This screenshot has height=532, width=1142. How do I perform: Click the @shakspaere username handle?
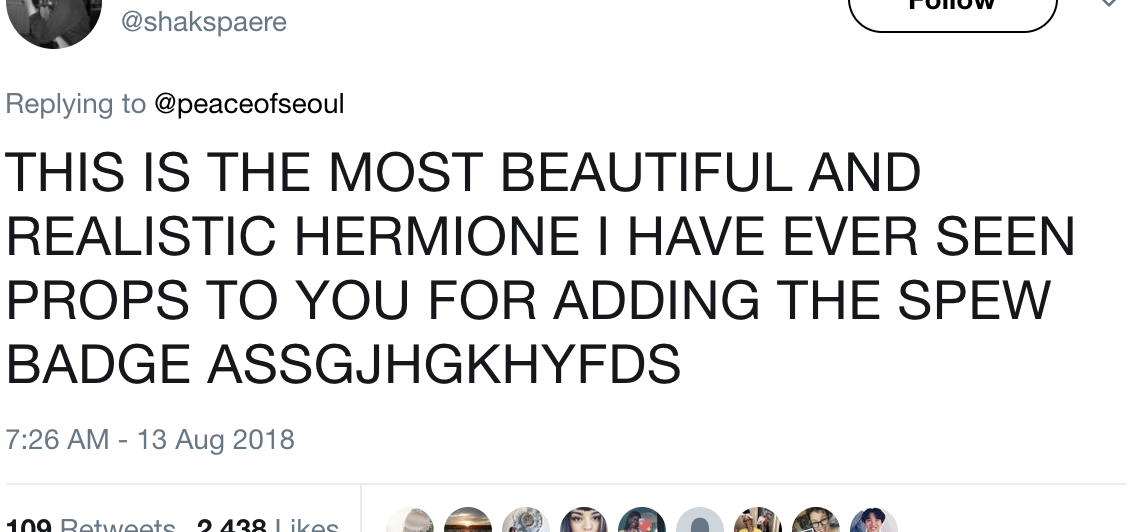pyautogui.click(x=203, y=20)
